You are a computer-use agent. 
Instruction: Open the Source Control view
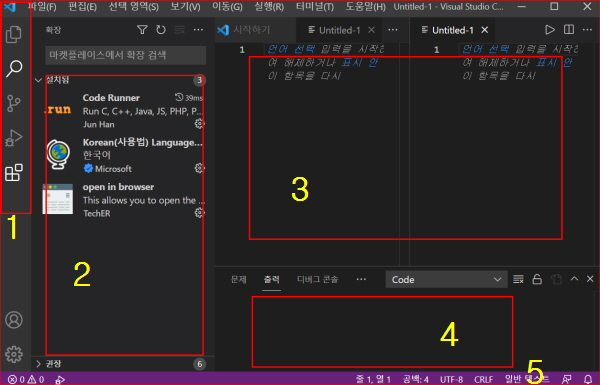14,103
